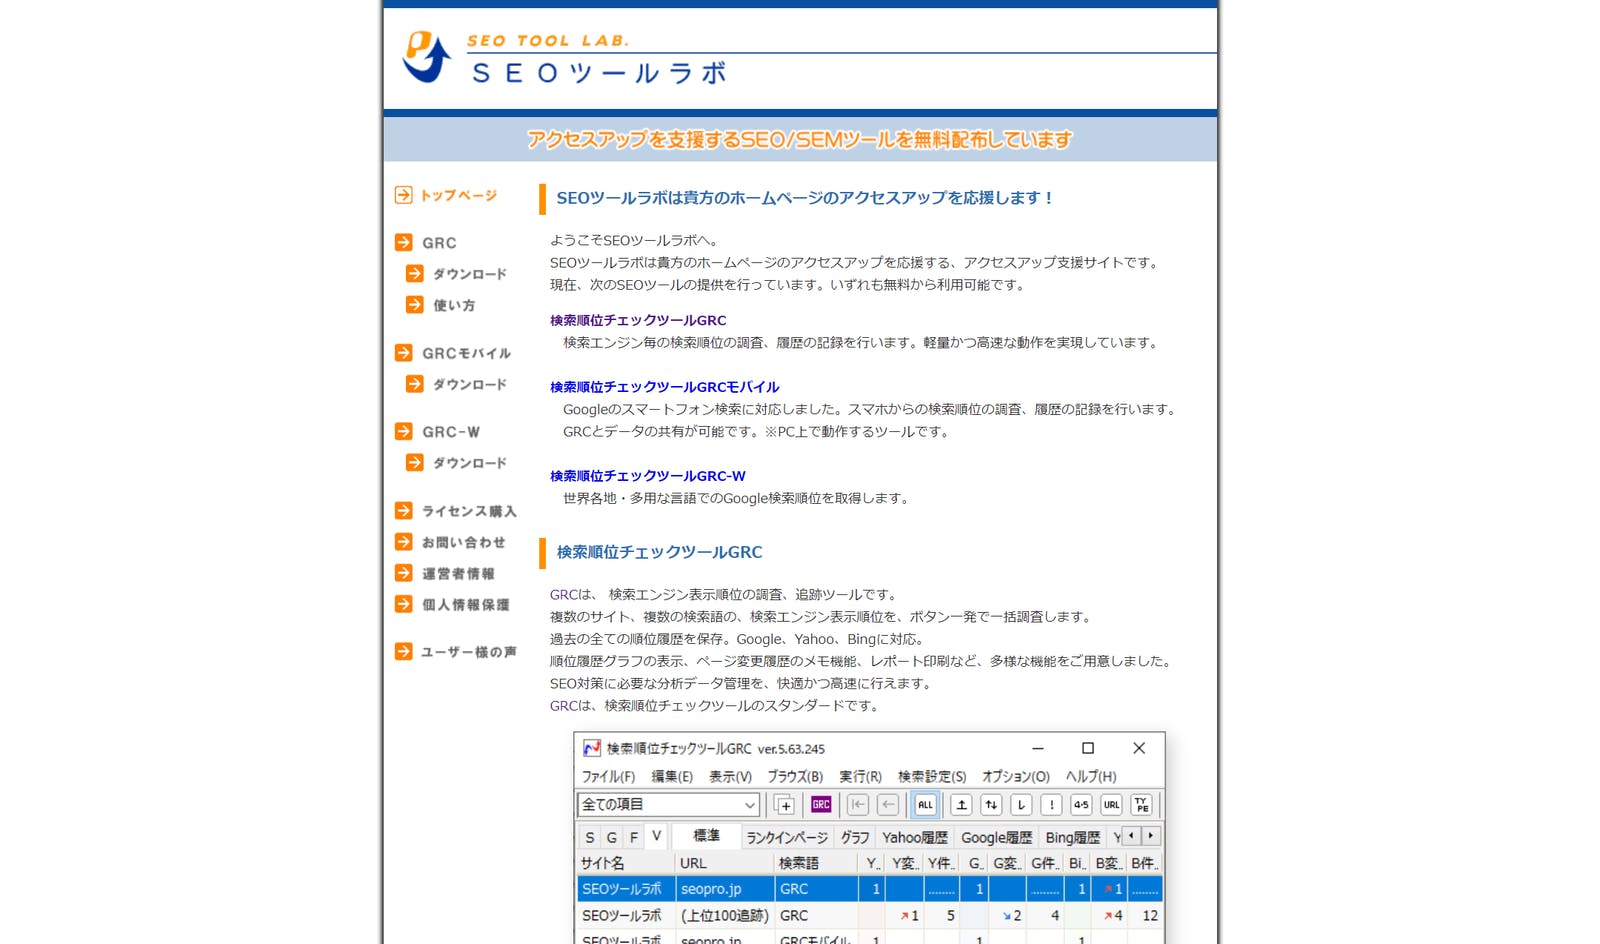
Task: Select the V tab
Action: tap(657, 836)
